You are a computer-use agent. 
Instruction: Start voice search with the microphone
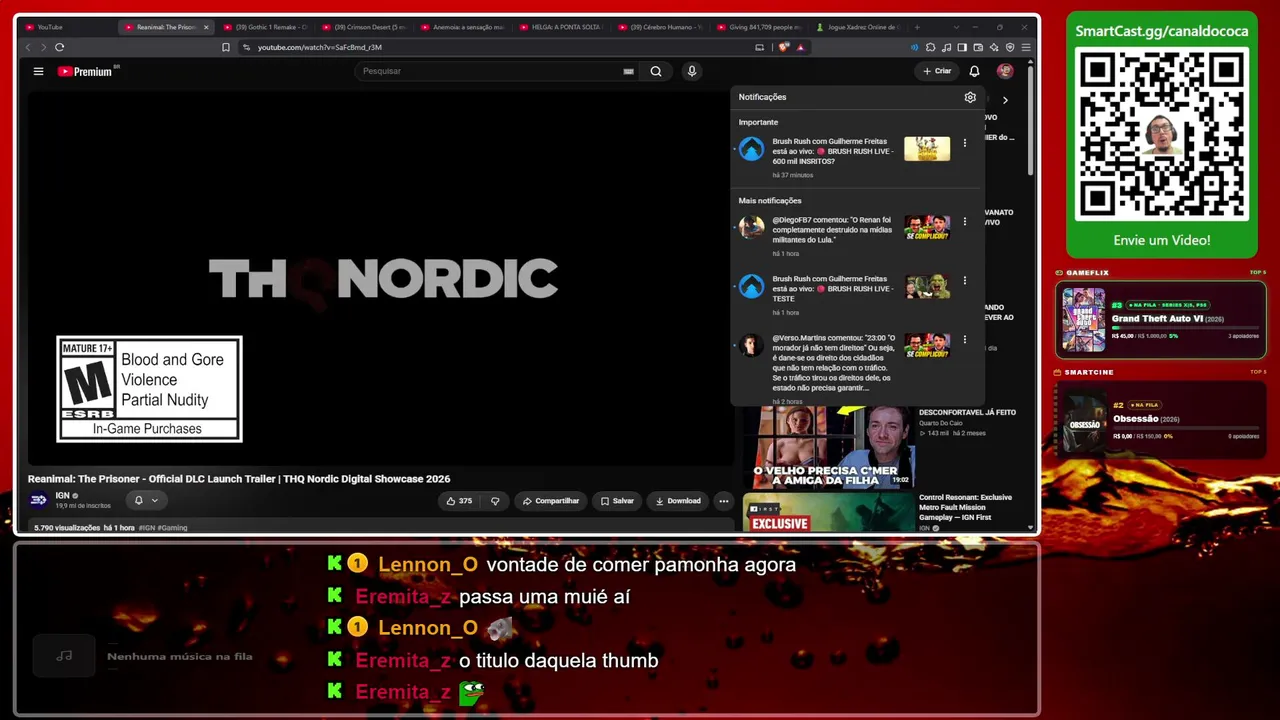[691, 71]
